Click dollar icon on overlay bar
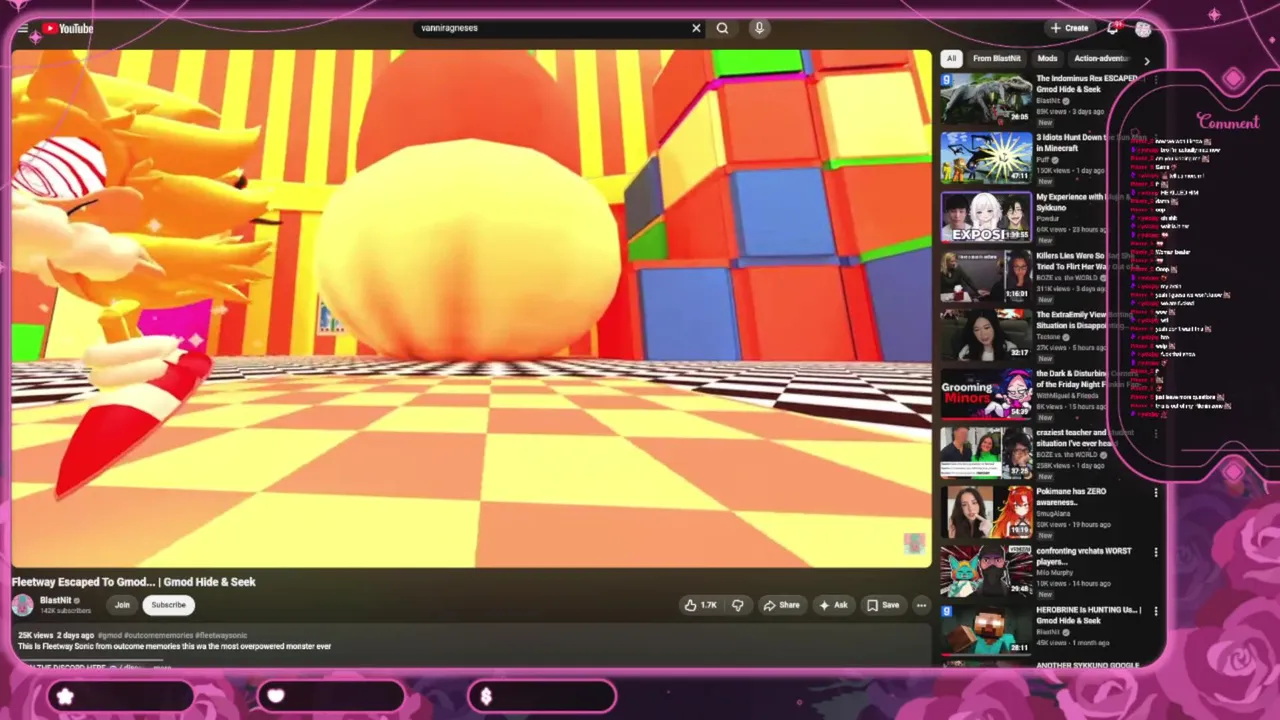The height and width of the screenshot is (720, 1280). click(486, 696)
